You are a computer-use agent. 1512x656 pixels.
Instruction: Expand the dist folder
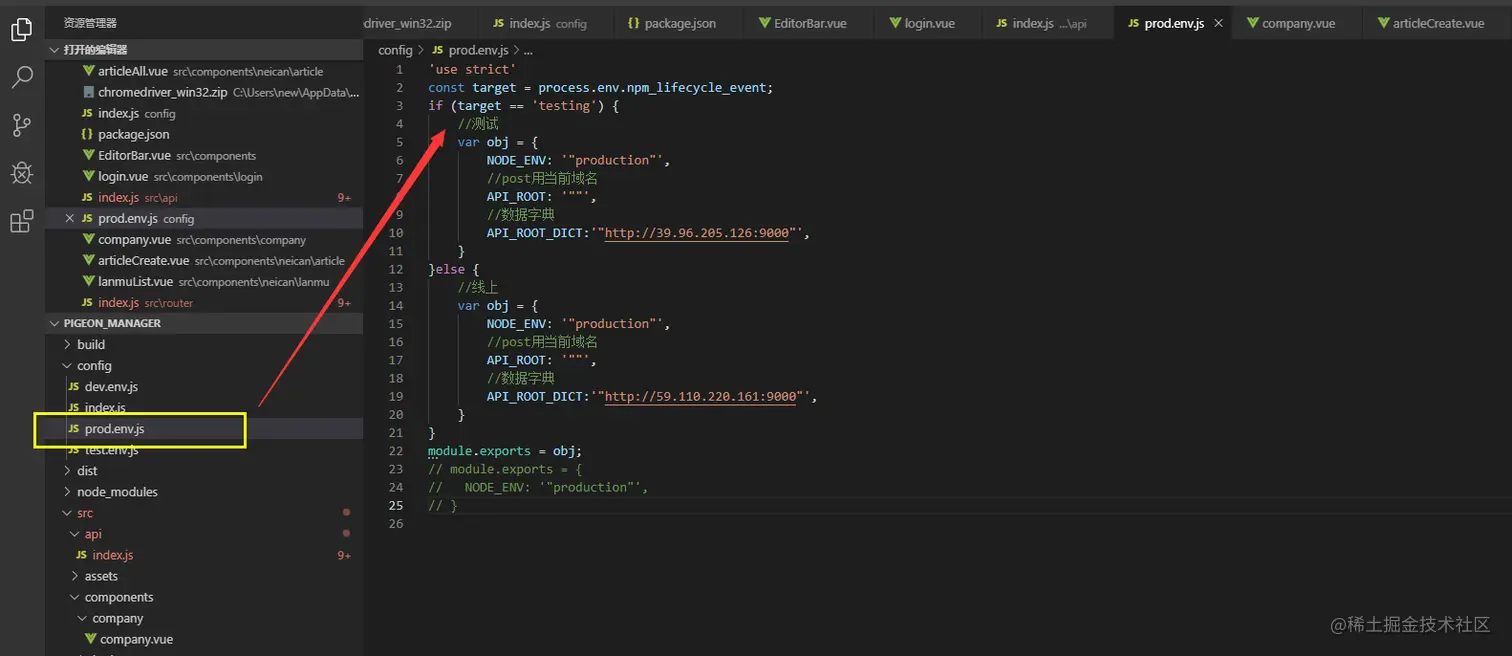87,470
